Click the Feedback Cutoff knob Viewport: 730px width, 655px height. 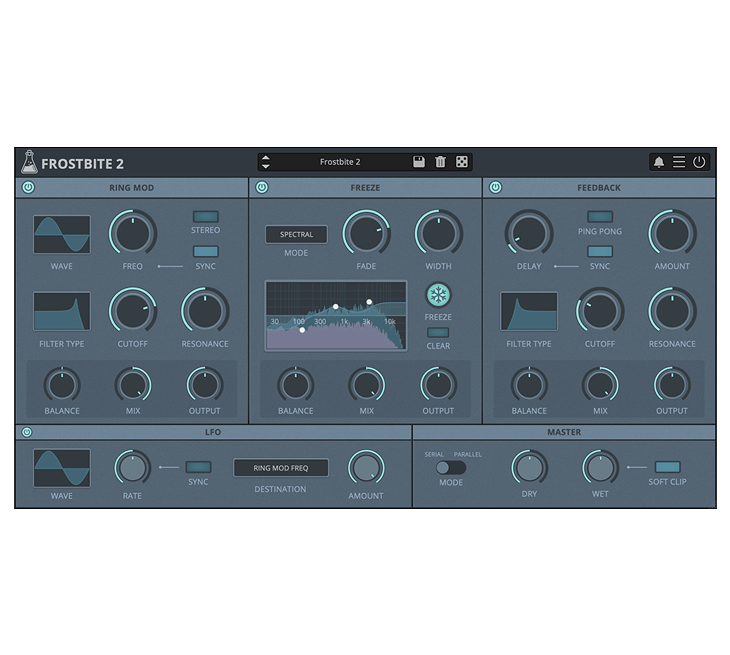(600, 311)
